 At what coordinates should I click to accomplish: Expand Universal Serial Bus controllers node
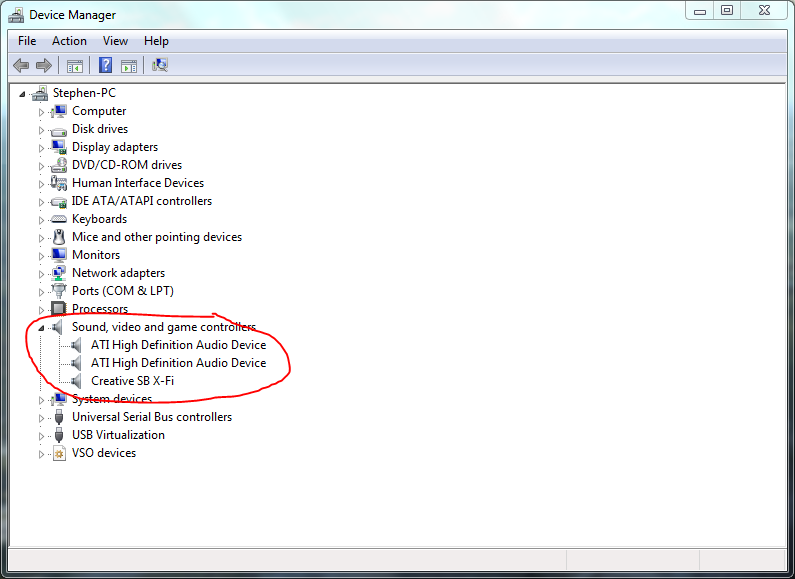(x=42, y=417)
